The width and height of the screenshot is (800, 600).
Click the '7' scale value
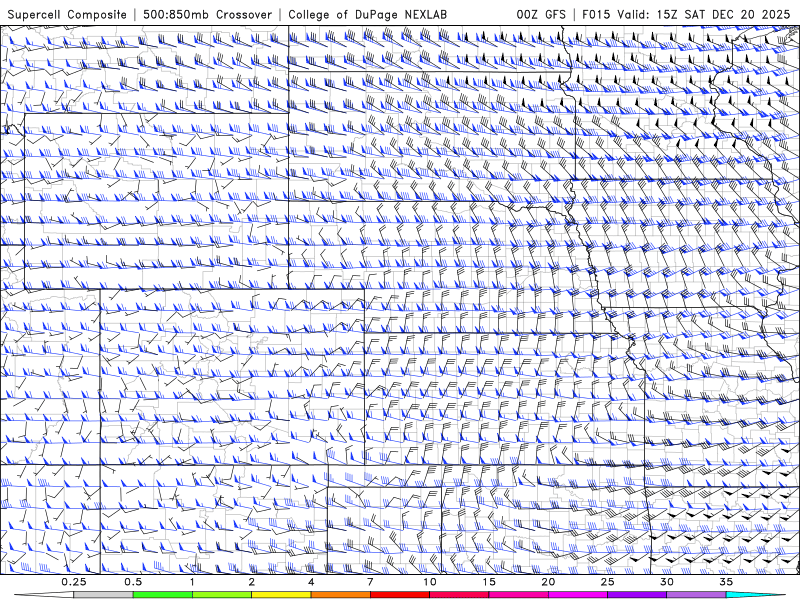(370, 582)
